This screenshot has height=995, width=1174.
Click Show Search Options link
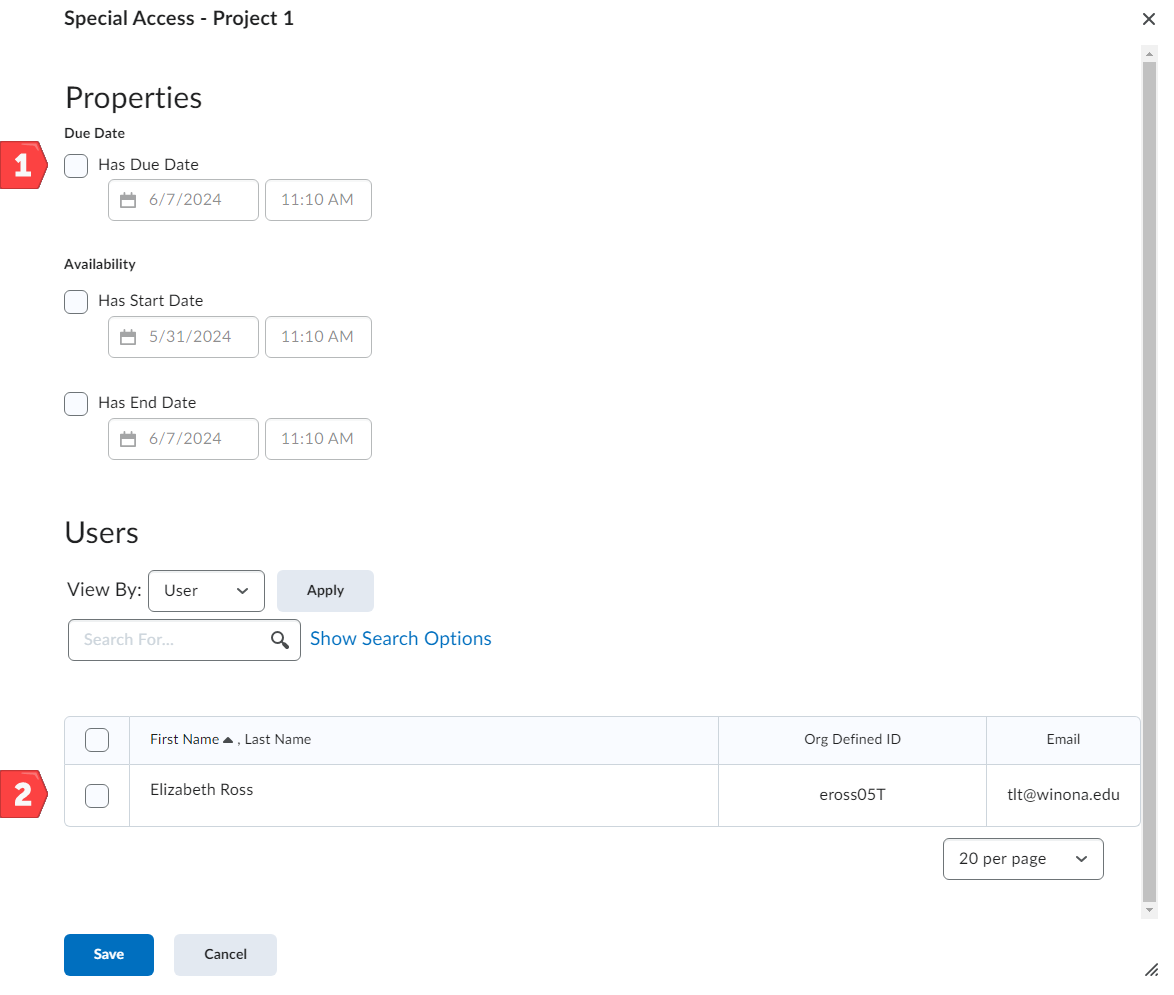pyautogui.click(x=400, y=639)
